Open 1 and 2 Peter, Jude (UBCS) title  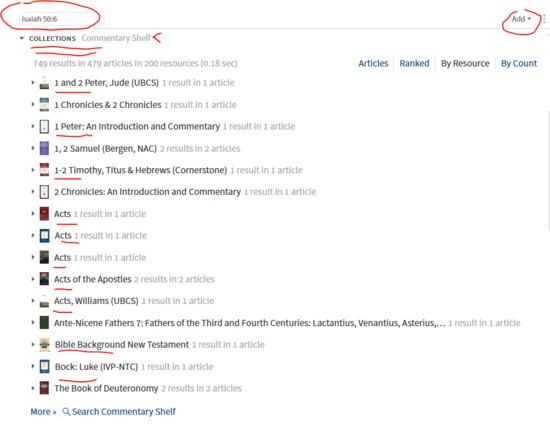click(x=106, y=83)
